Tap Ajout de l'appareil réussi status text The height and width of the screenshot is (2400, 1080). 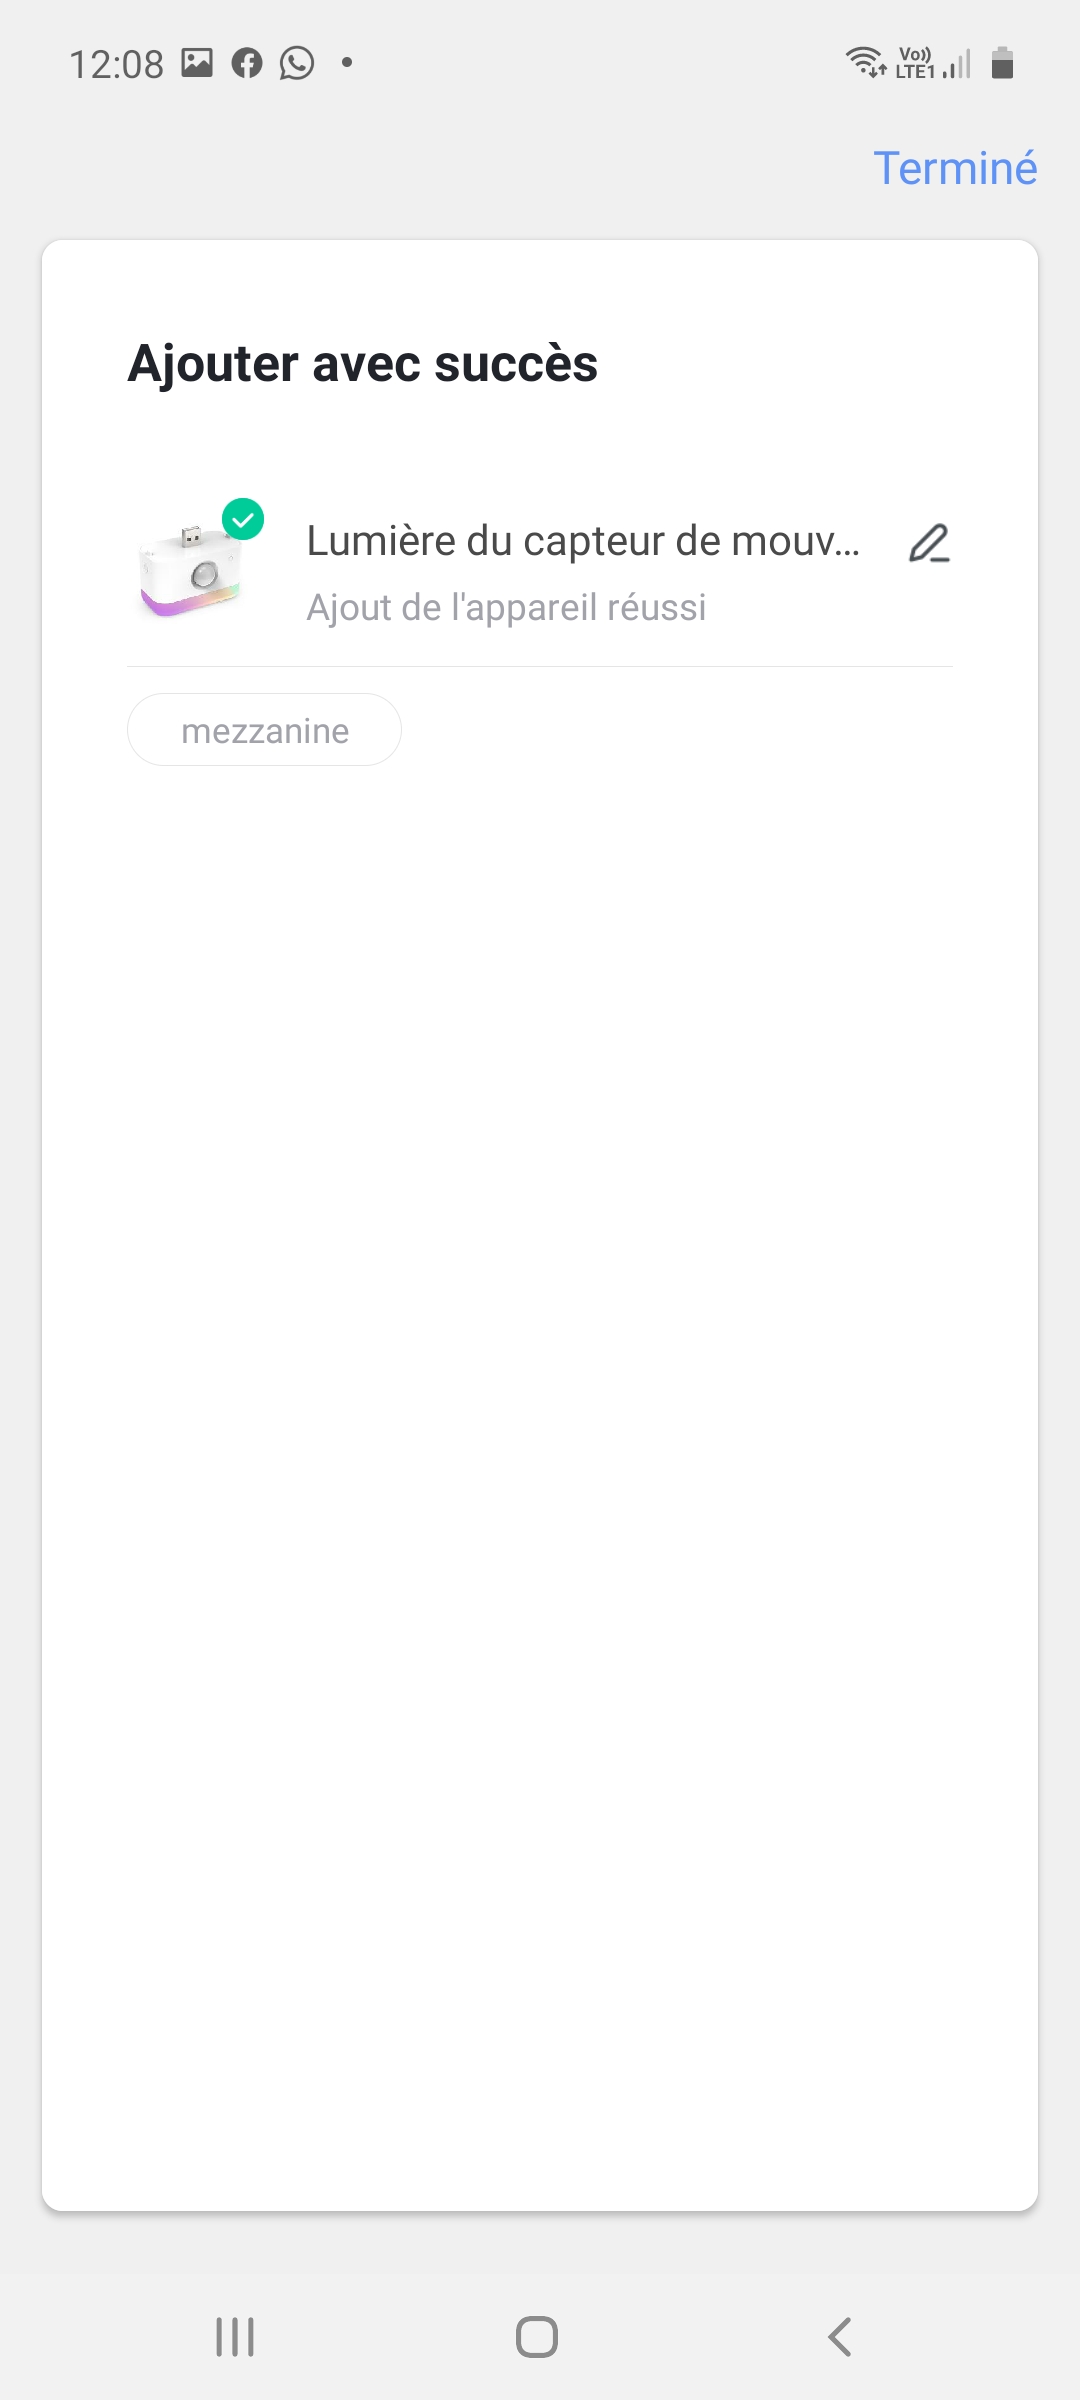(506, 607)
